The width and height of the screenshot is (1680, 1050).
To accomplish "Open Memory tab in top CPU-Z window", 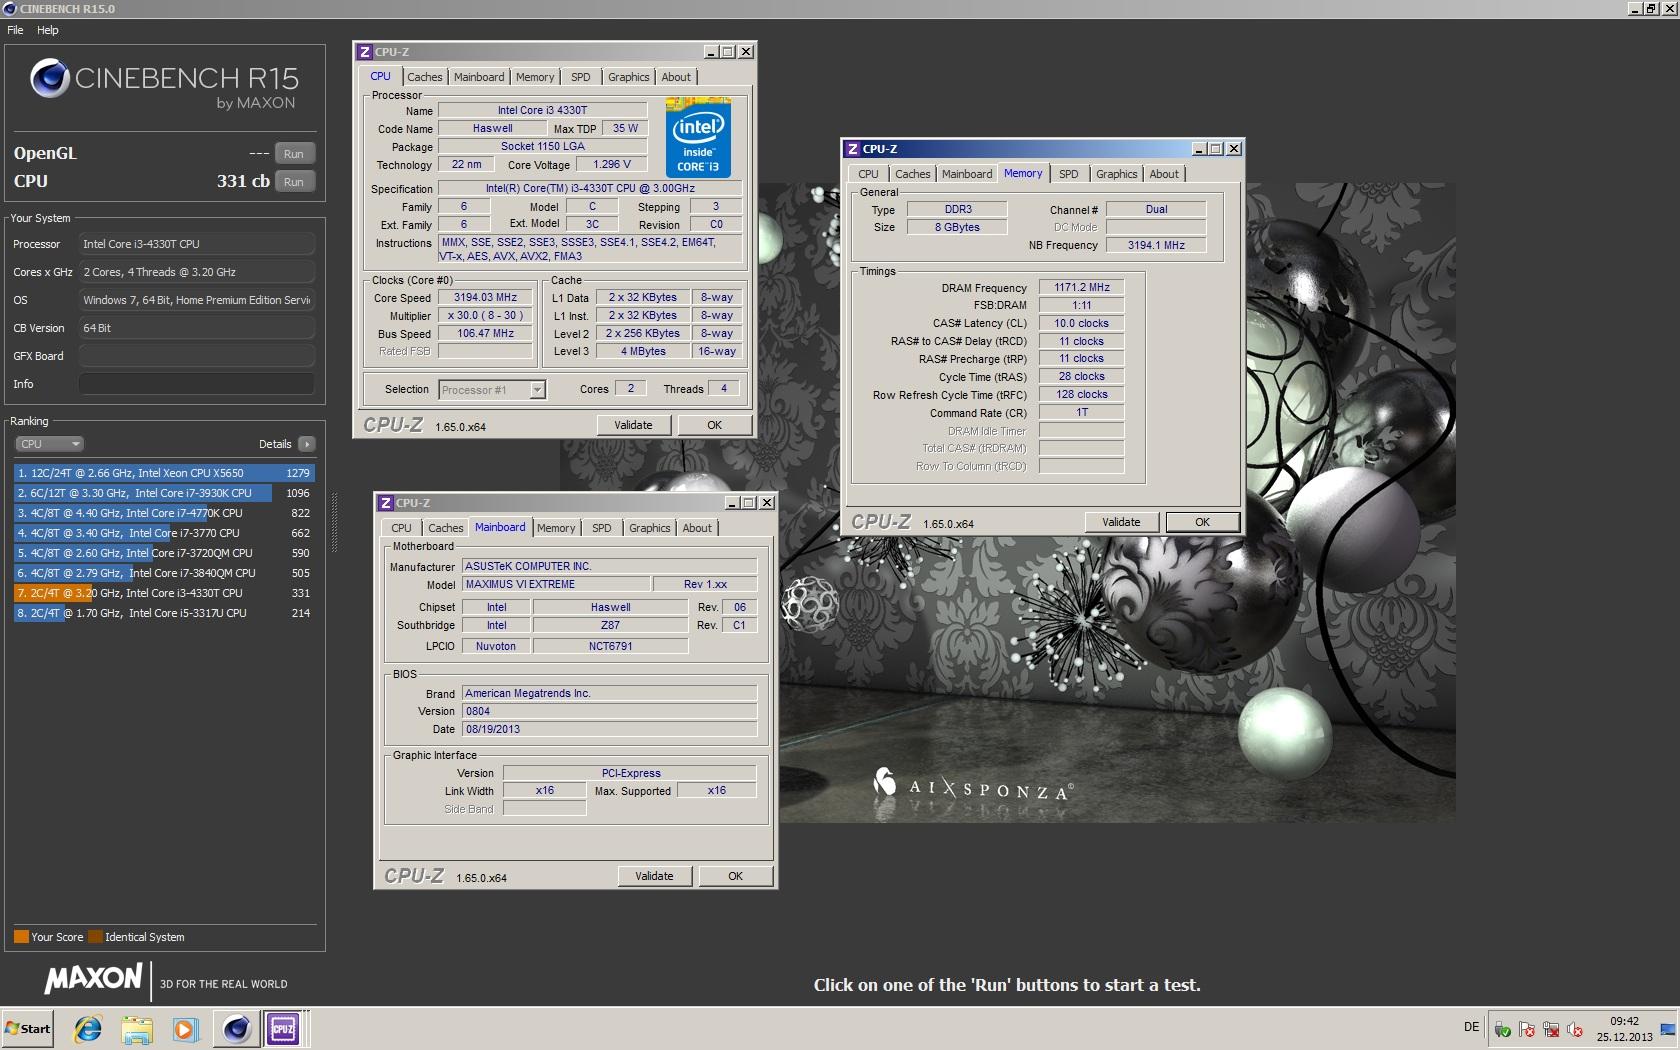I will (x=535, y=77).
